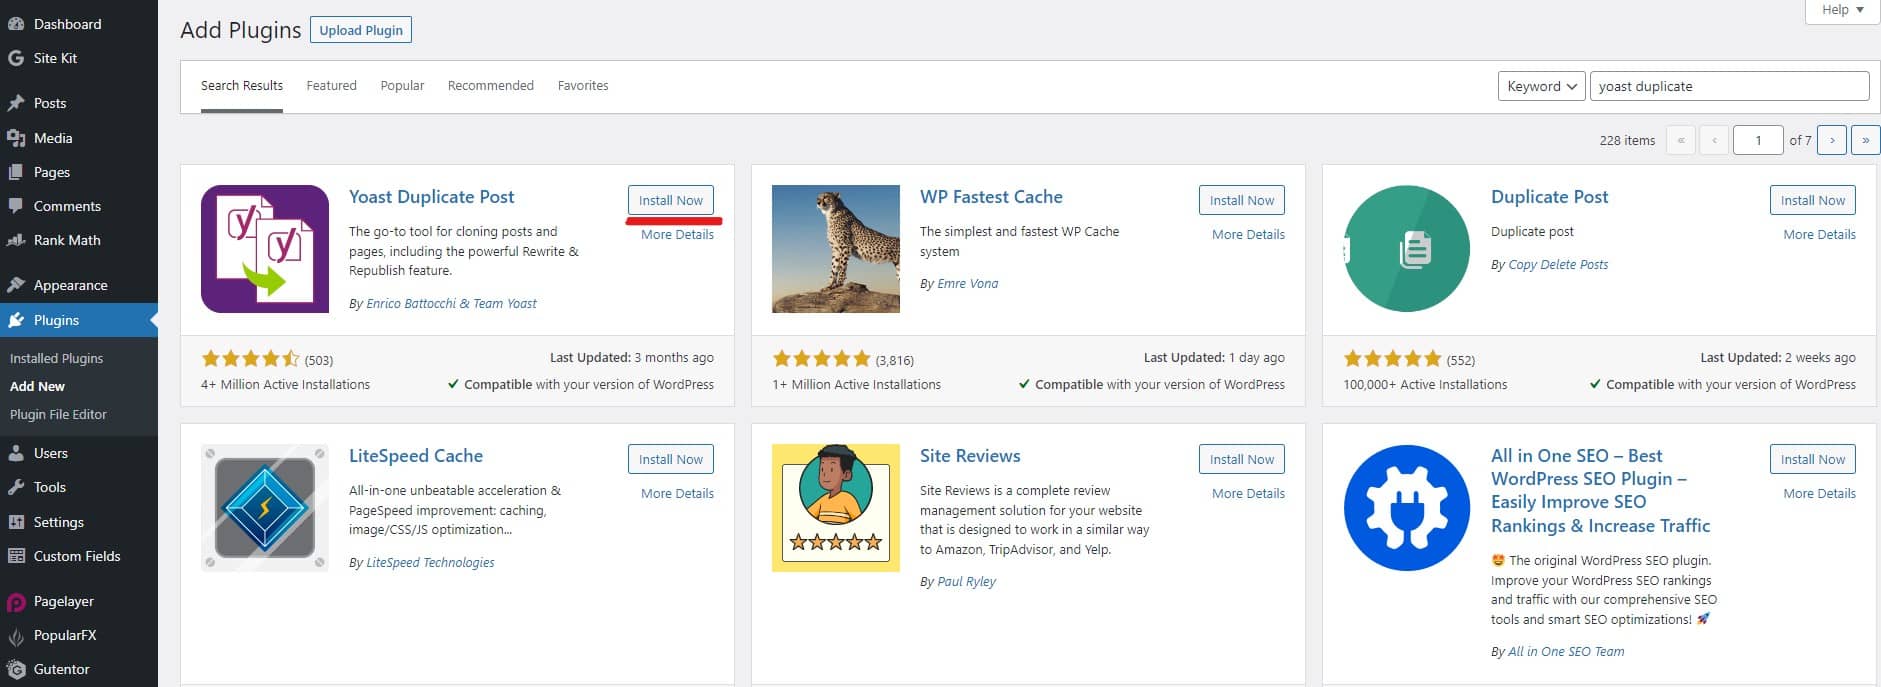Click the Site Kit Google icon

click(16, 58)
